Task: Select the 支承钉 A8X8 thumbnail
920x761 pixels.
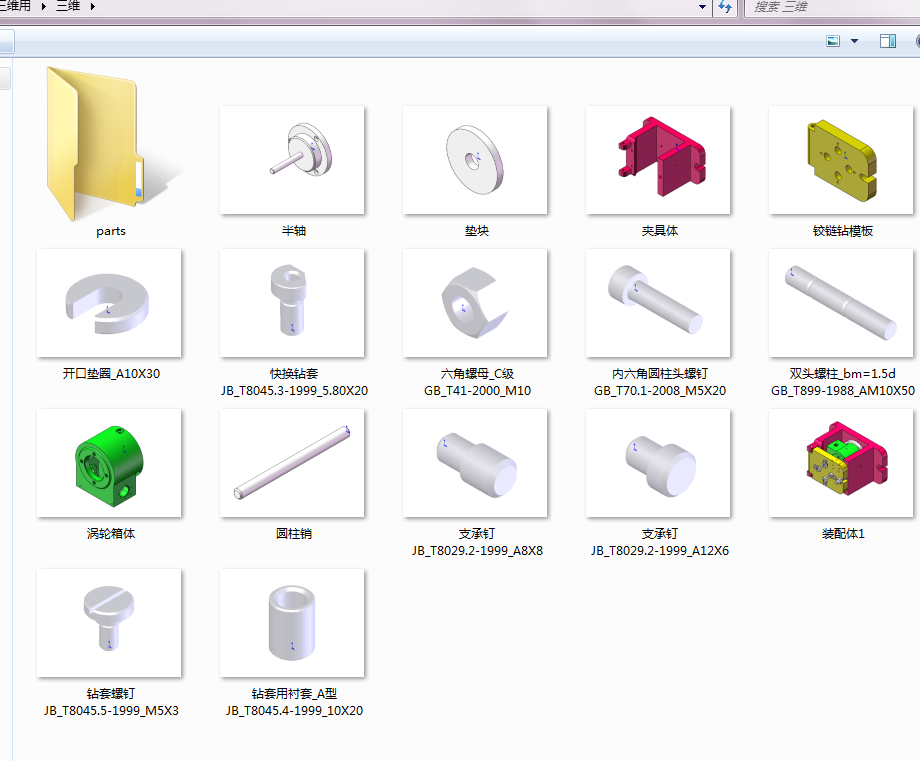Action: pos(475,463)
